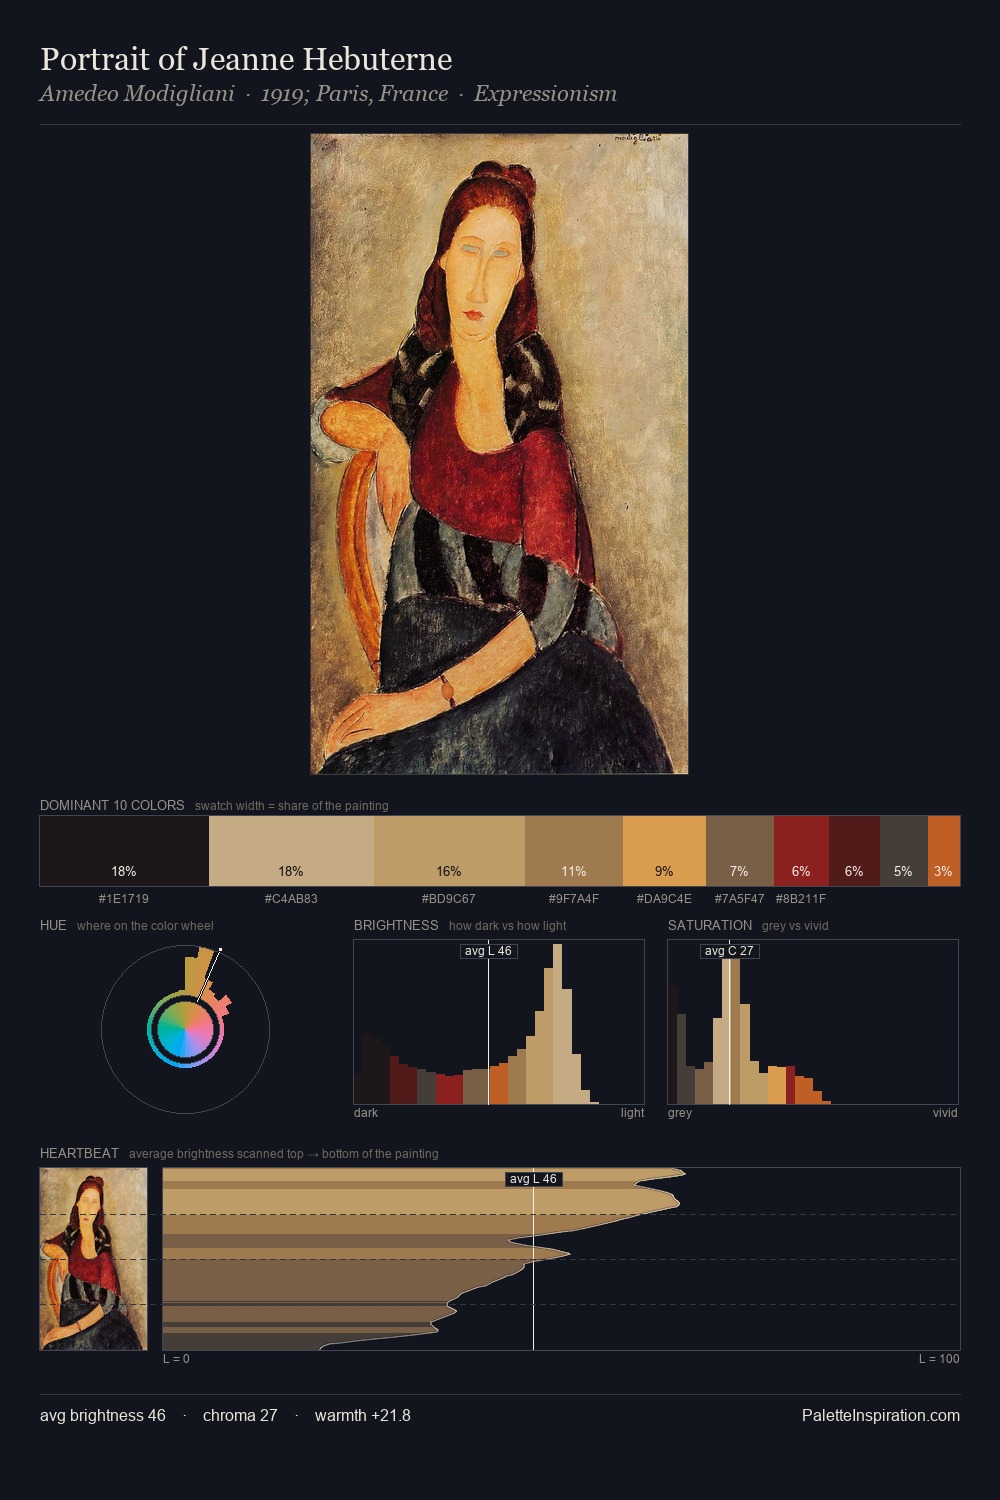Click avg brightness 46 in footer
Image resolution: width=1000 pixels, height=1500 pixels.
(103, 1415)
